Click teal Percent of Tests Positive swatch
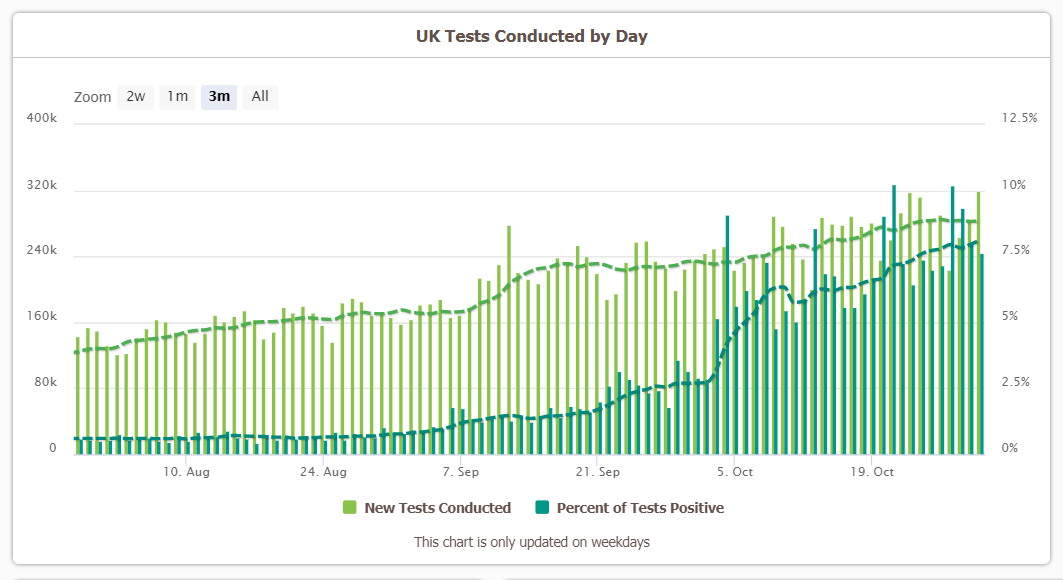The image size is (1063, 580). [x=542, y=508]
